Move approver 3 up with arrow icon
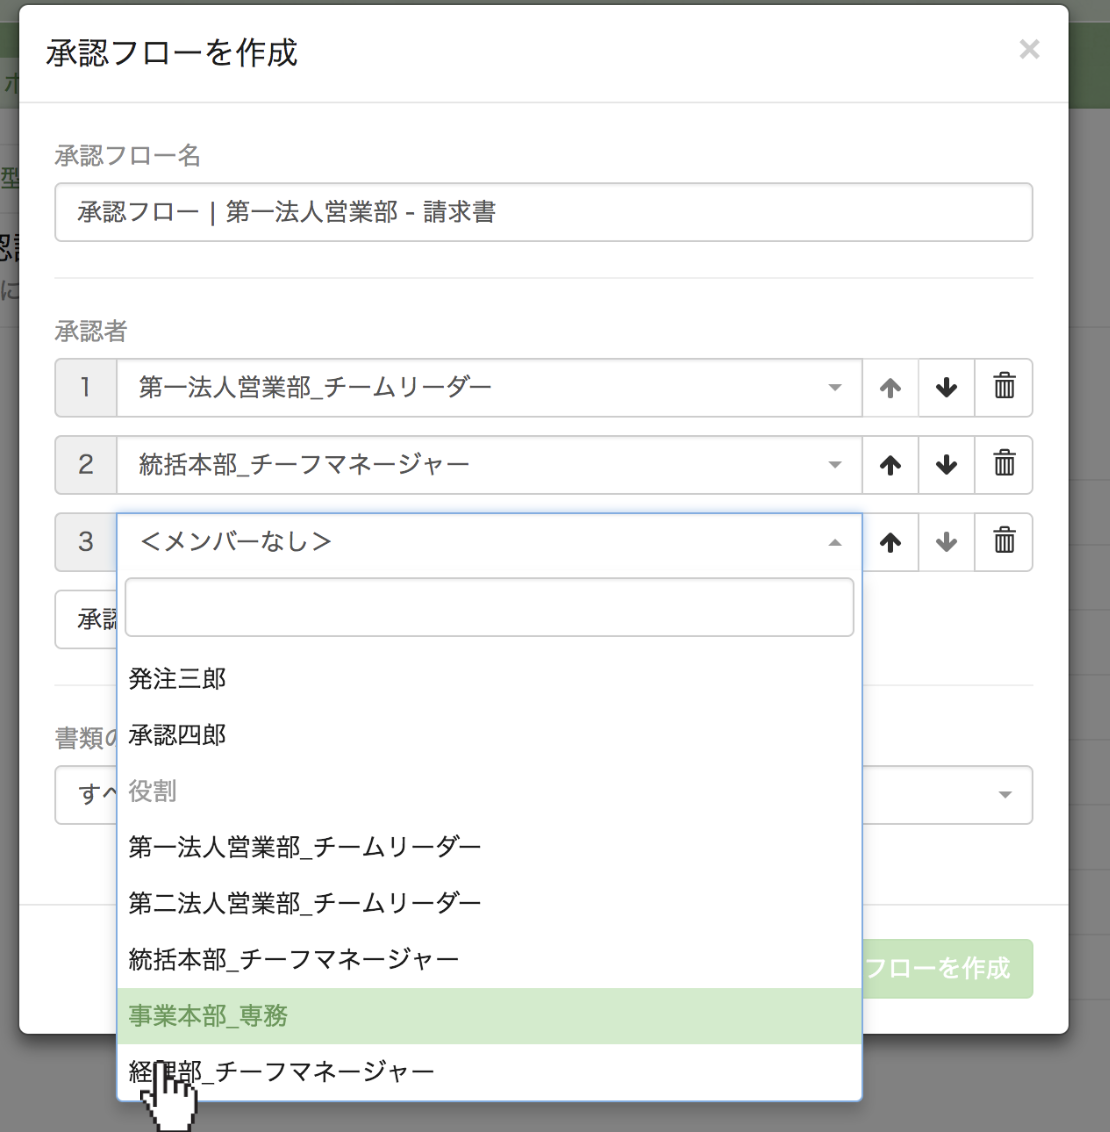Viewport: 1110px width, 1132px height. coord(890,542)
